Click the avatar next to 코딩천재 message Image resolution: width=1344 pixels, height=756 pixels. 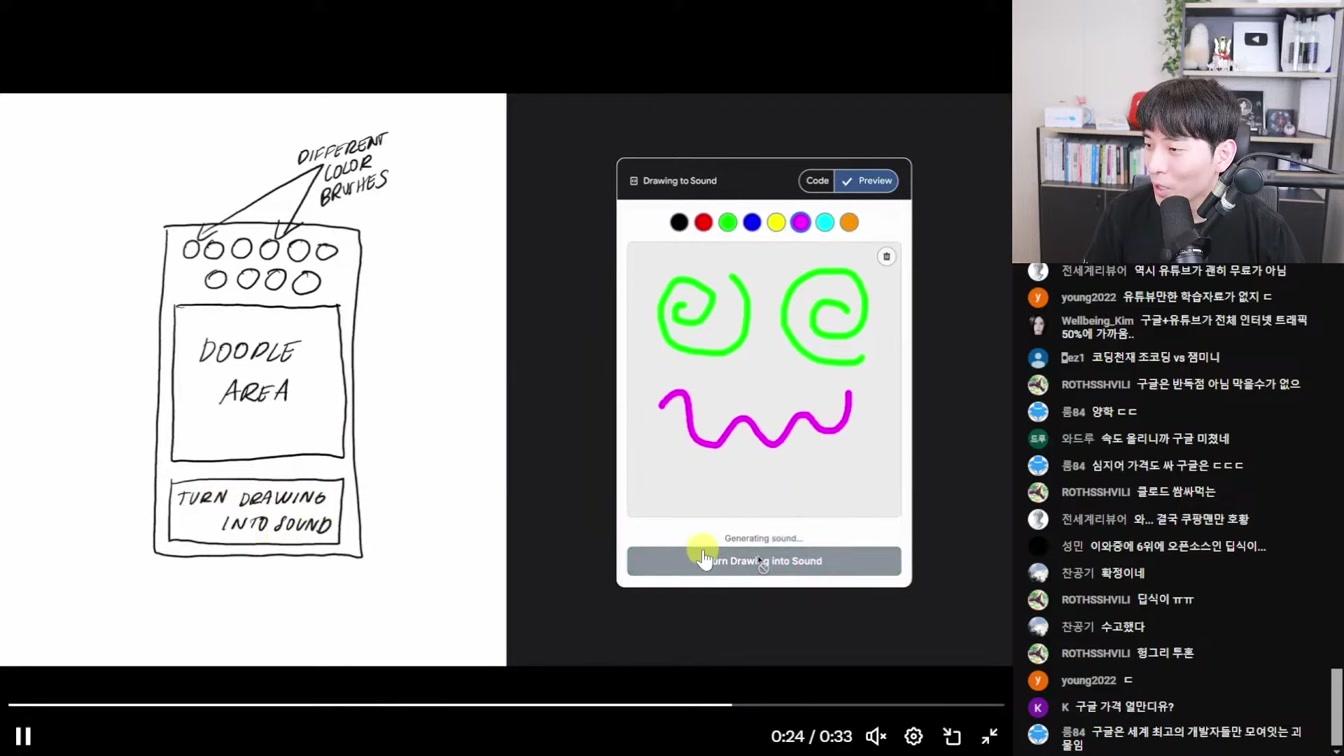1038,357
